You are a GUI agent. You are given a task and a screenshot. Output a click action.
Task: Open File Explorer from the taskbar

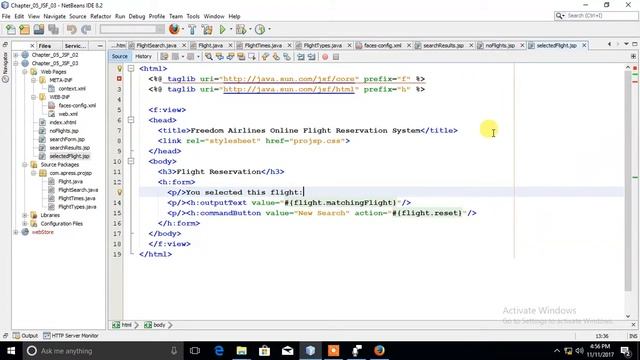pos(242,351)
